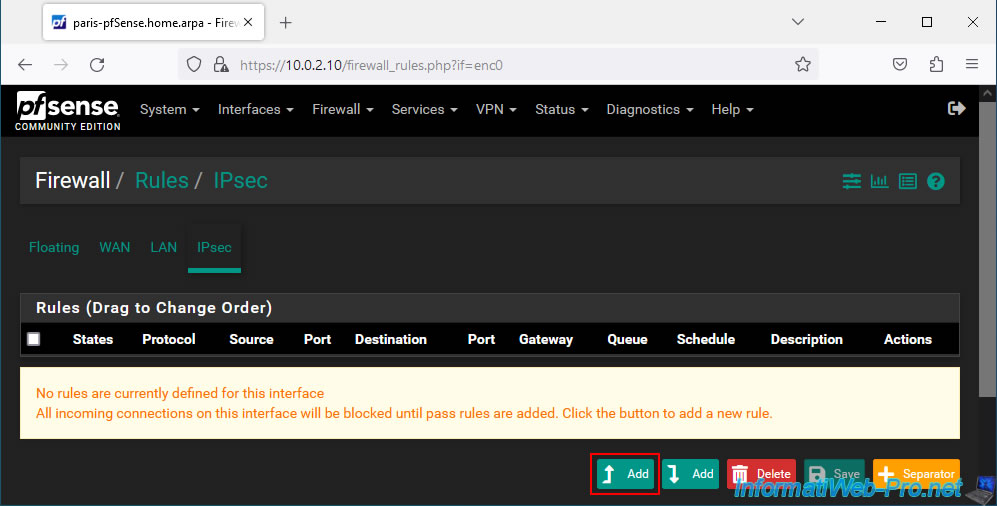Screen dimensions: 997x506
Task: Click the Queue column header
Action: click(x=627, y=339)
